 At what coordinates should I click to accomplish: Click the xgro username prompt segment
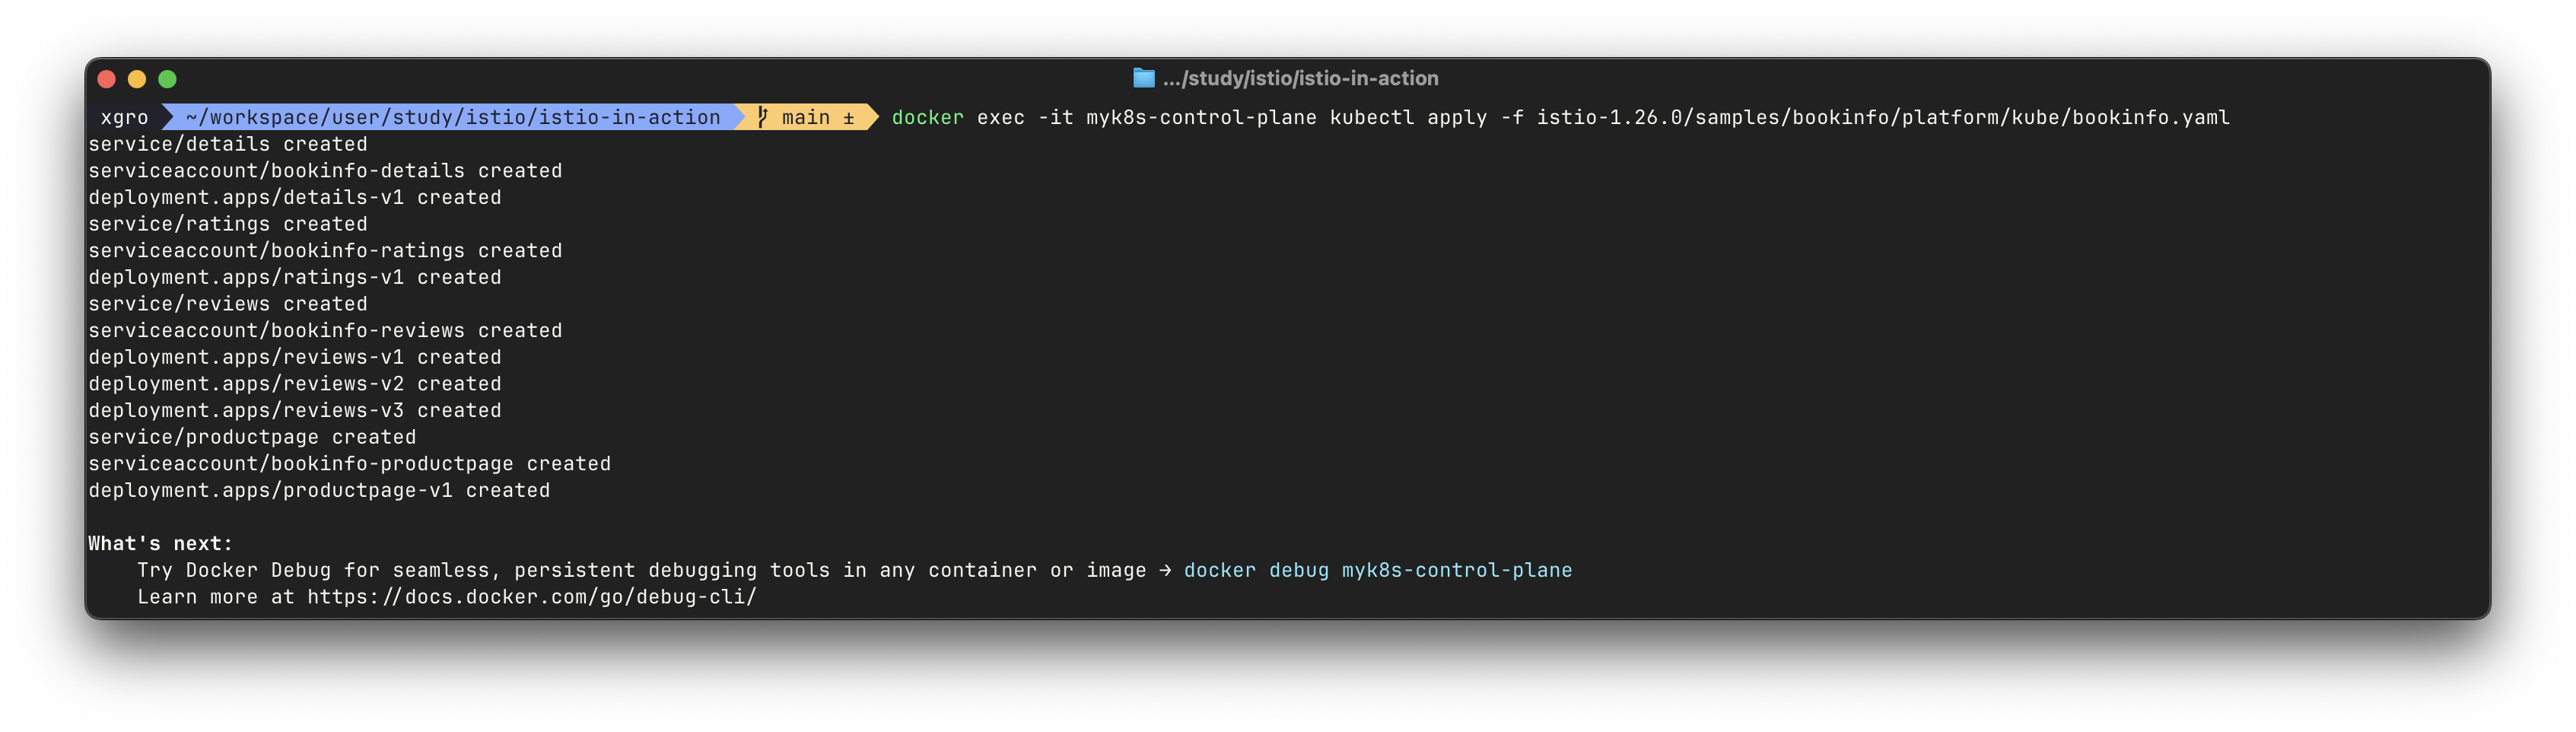click(x=124, y=118)
